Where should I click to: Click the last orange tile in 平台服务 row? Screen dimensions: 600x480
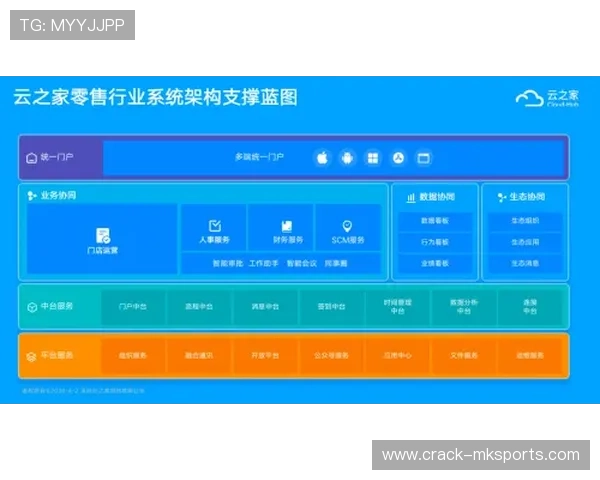(530, 356)
